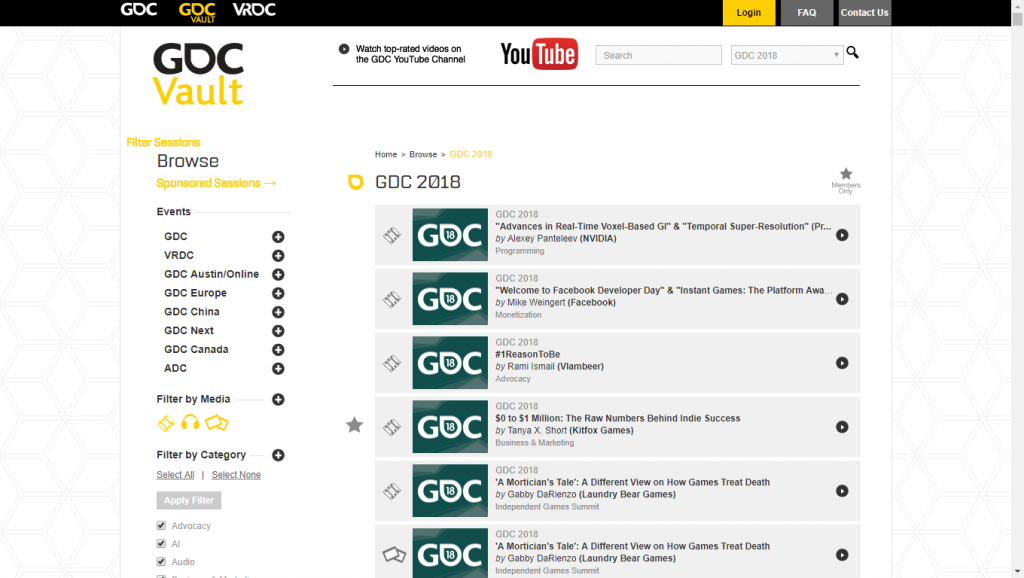Click Select None categories link
This screenshot has height=578, width=1024.
click(x=236, y=475)
